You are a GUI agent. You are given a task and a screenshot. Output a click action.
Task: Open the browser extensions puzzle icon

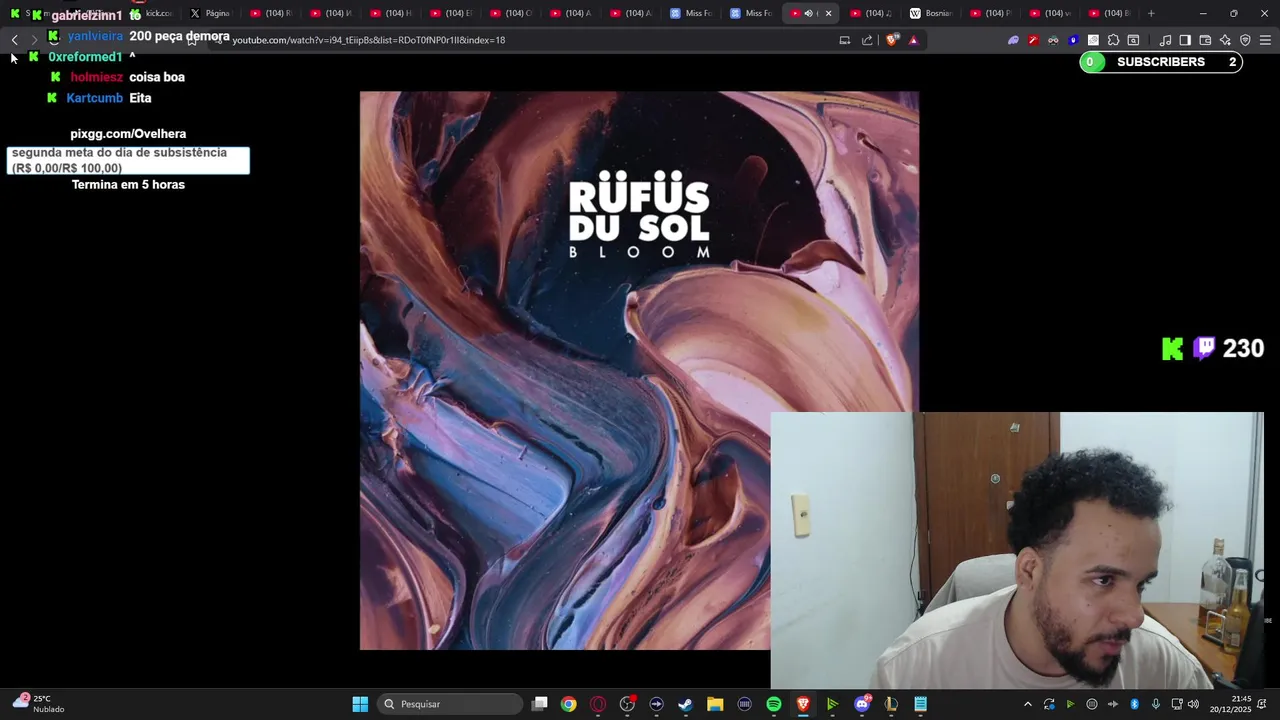pos(1113,40)
